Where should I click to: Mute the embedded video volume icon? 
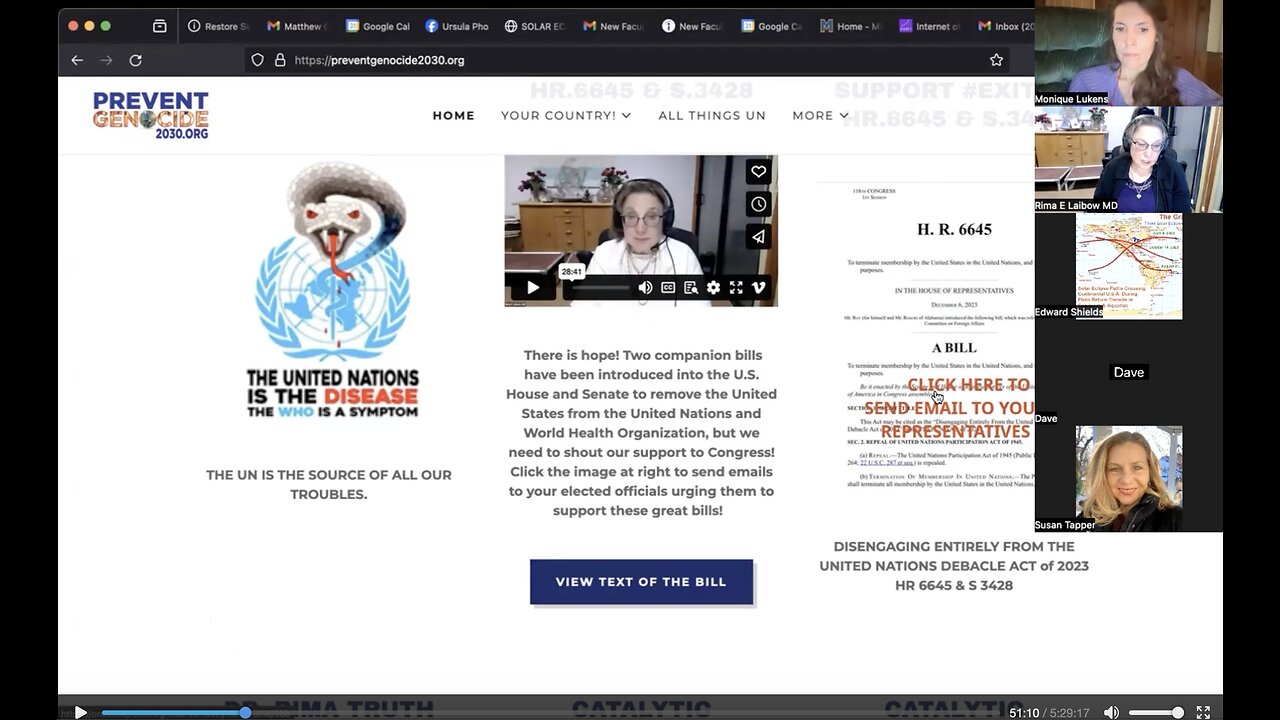point(646,288)
